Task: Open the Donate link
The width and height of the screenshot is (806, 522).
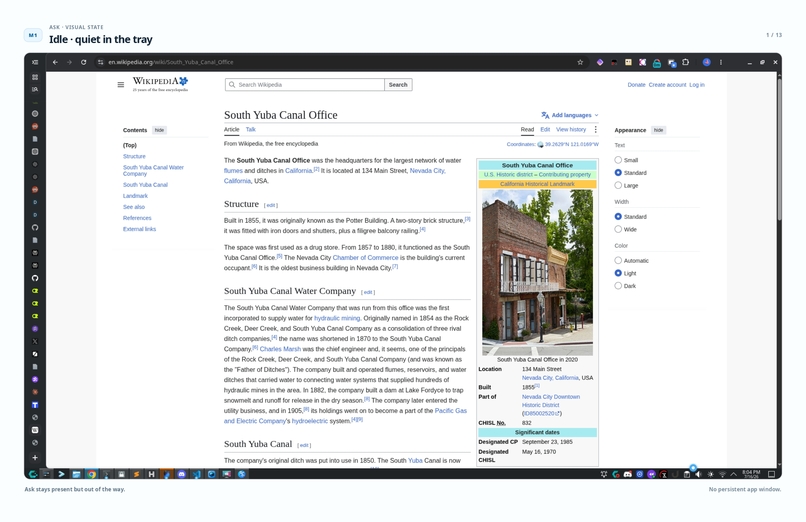Action: coord(636,85)
